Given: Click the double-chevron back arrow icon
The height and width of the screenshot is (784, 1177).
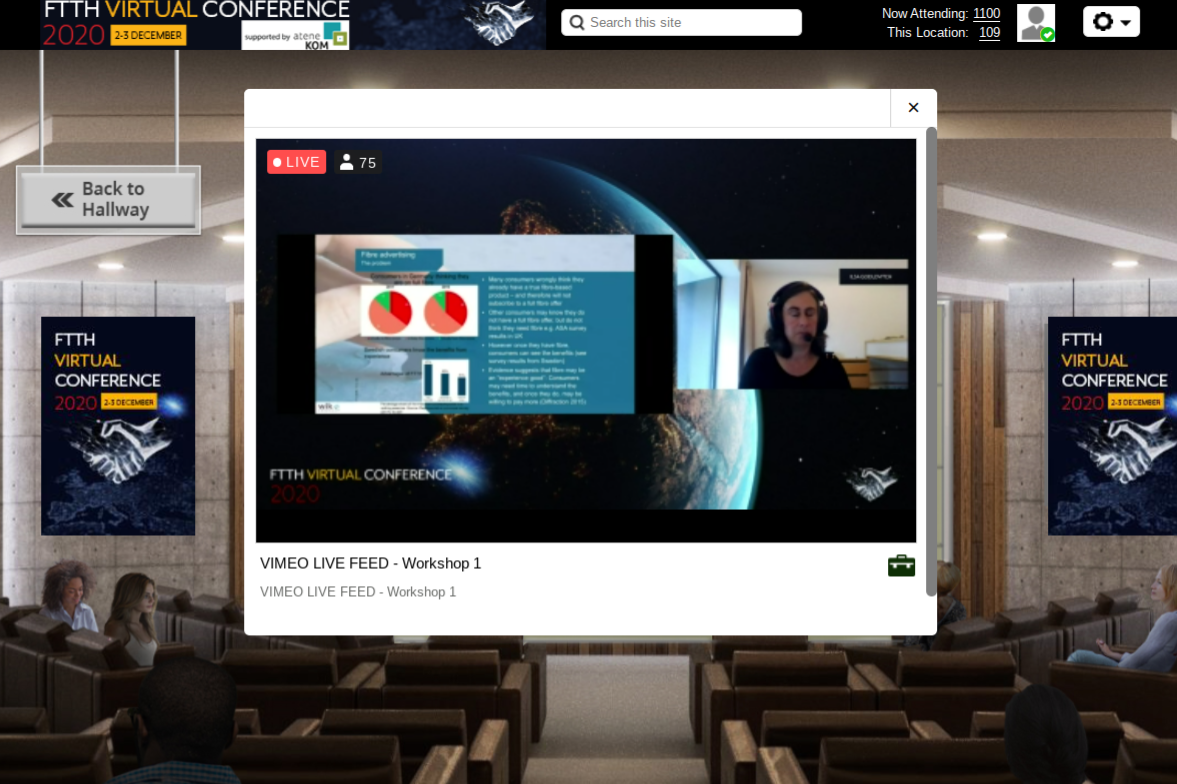Looking at the screenshot, I should 62,200.
